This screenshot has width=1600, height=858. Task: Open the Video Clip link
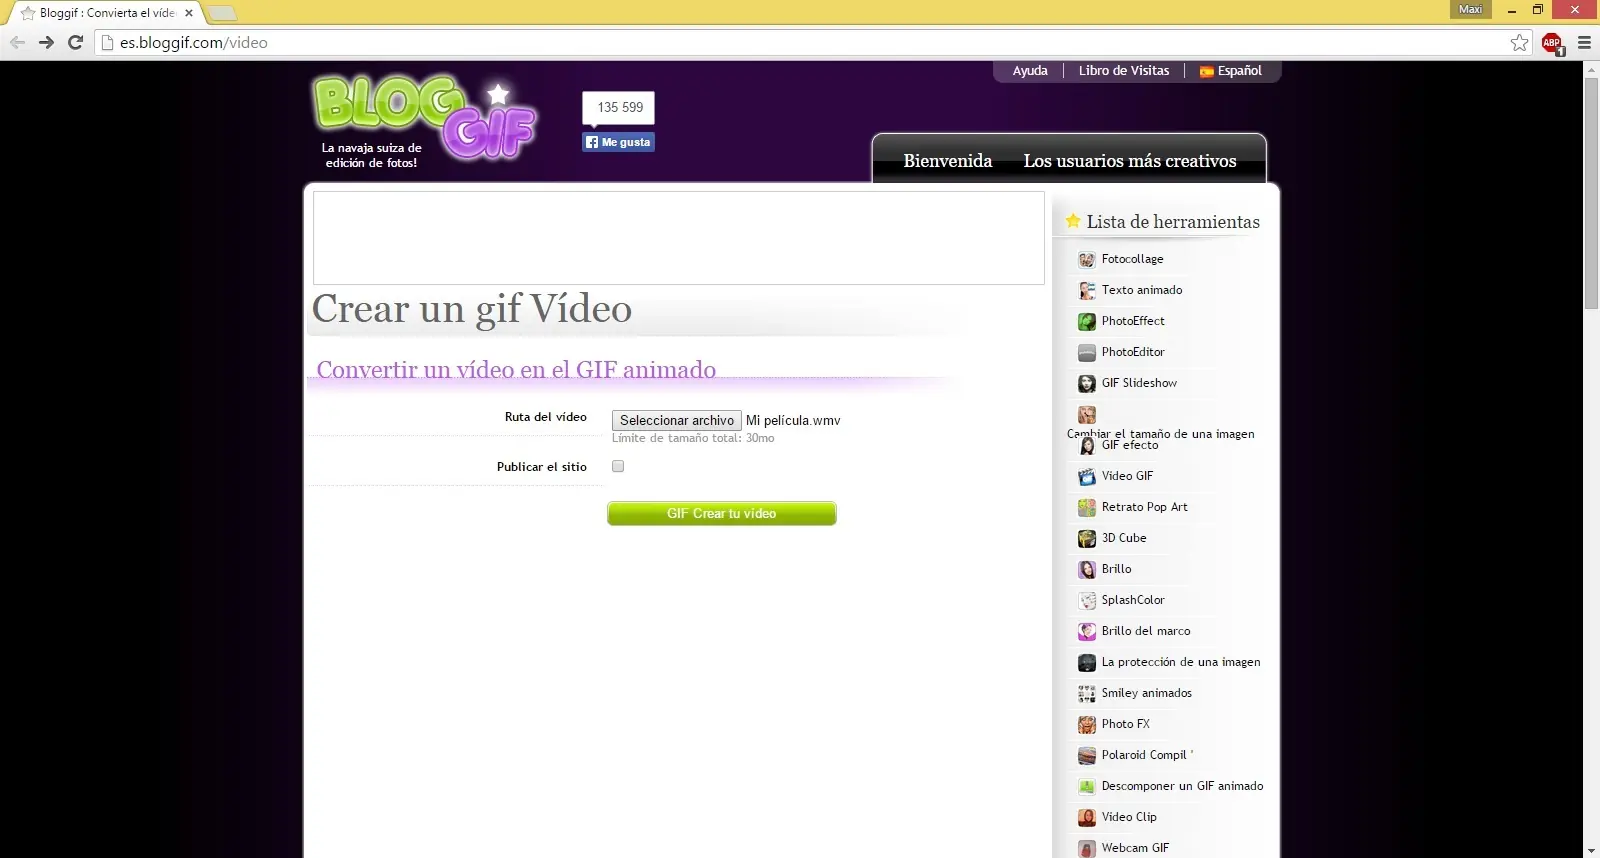pyautogui.click(x=1129, y=817)
